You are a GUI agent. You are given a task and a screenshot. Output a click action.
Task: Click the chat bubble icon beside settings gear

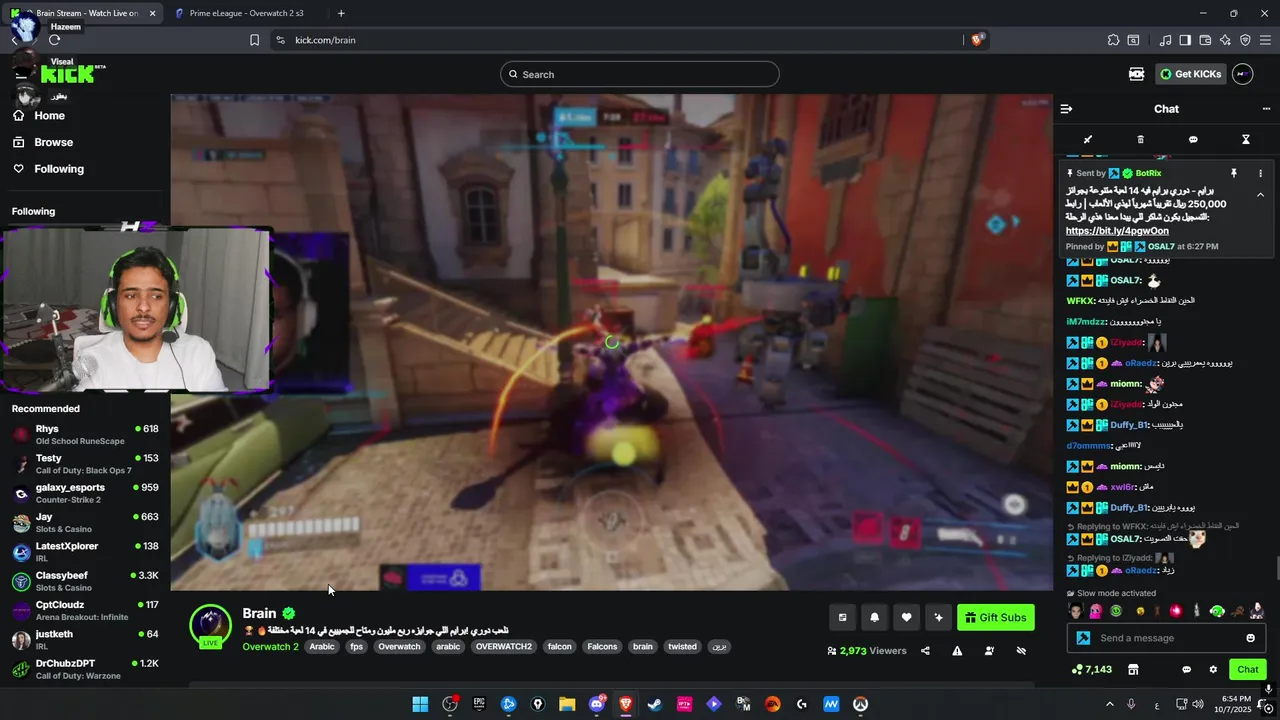pyautogui.click(x=1187, y=669)
